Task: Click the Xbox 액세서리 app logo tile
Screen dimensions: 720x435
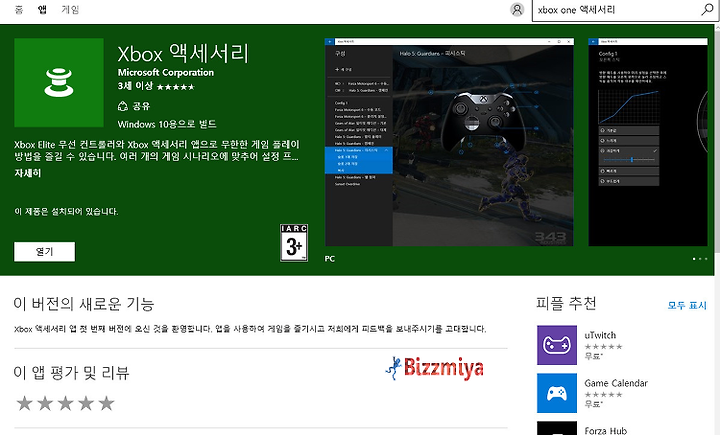Action: [59, 83]
